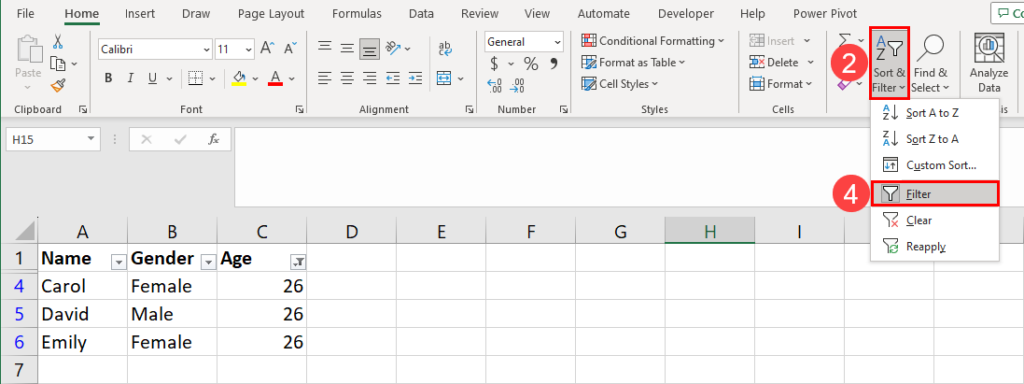Viewport: 1024px width, 384px height.
Task: Choose Reapply in the menu
Action: (934, 247)
